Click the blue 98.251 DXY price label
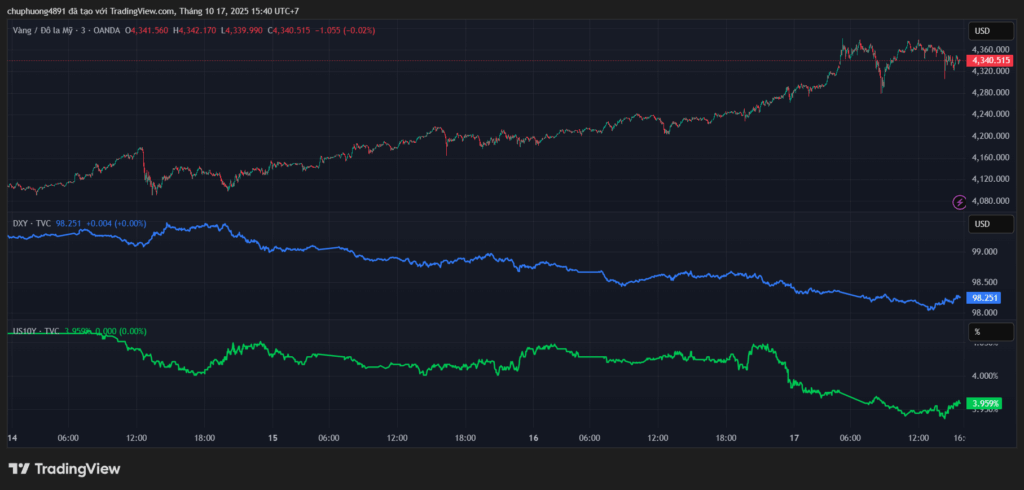The width and height of the screenshot is (1024, 490). point(985,297)
